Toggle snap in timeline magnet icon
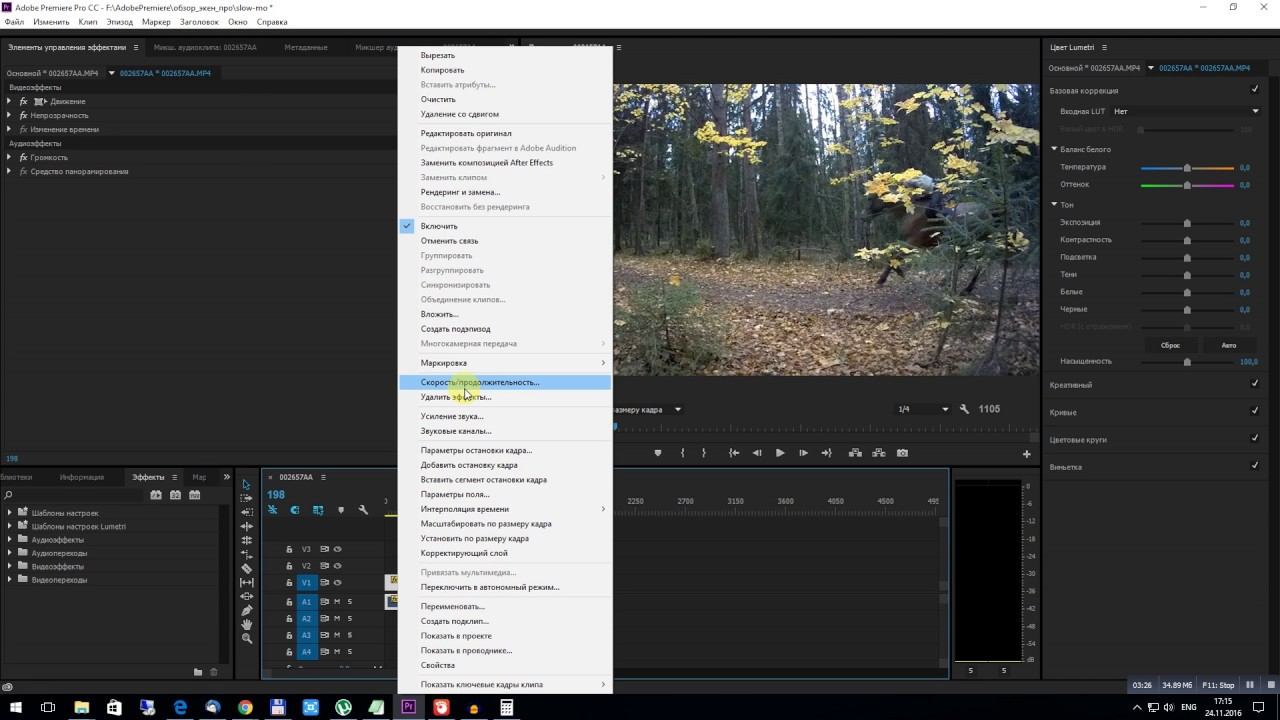The image size is (1280, 720). point(295,510)
